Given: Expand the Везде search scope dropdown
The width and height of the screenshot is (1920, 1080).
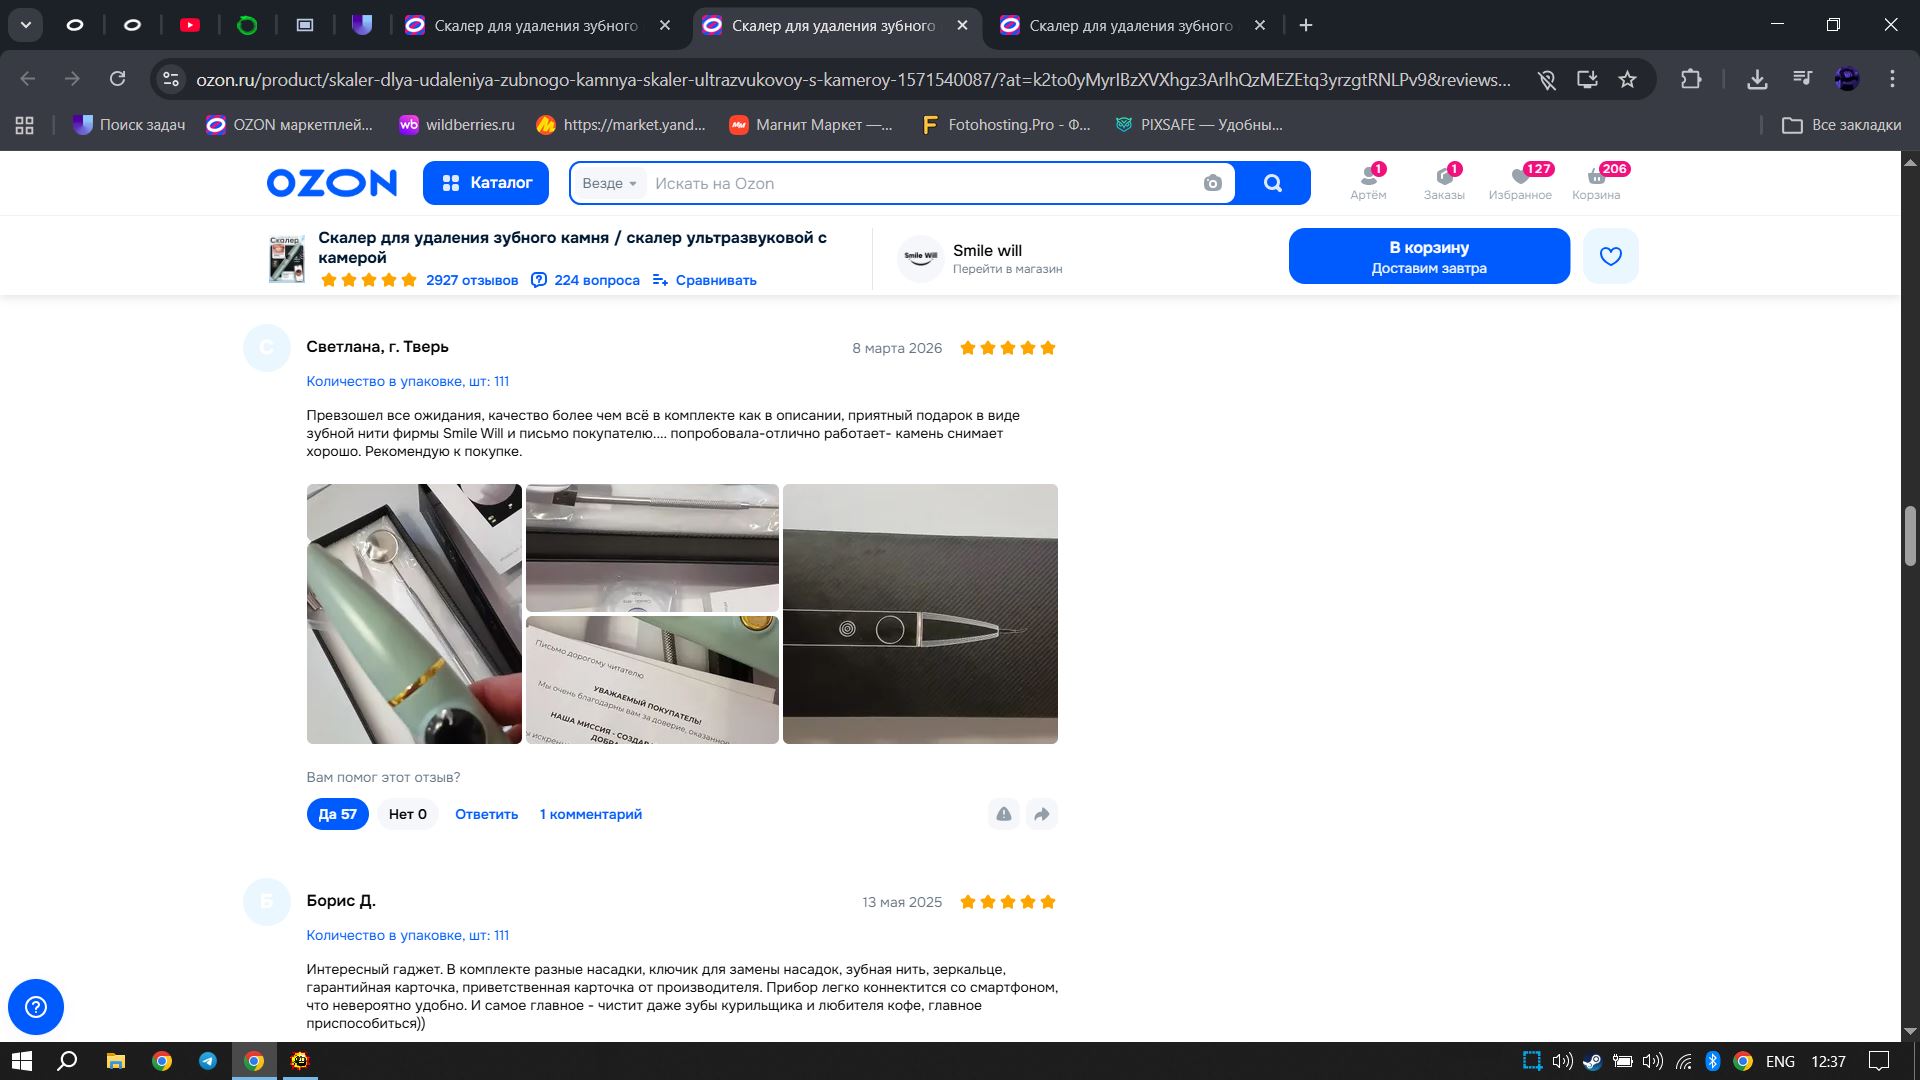Looking at the screenshot, I should 609,183.
